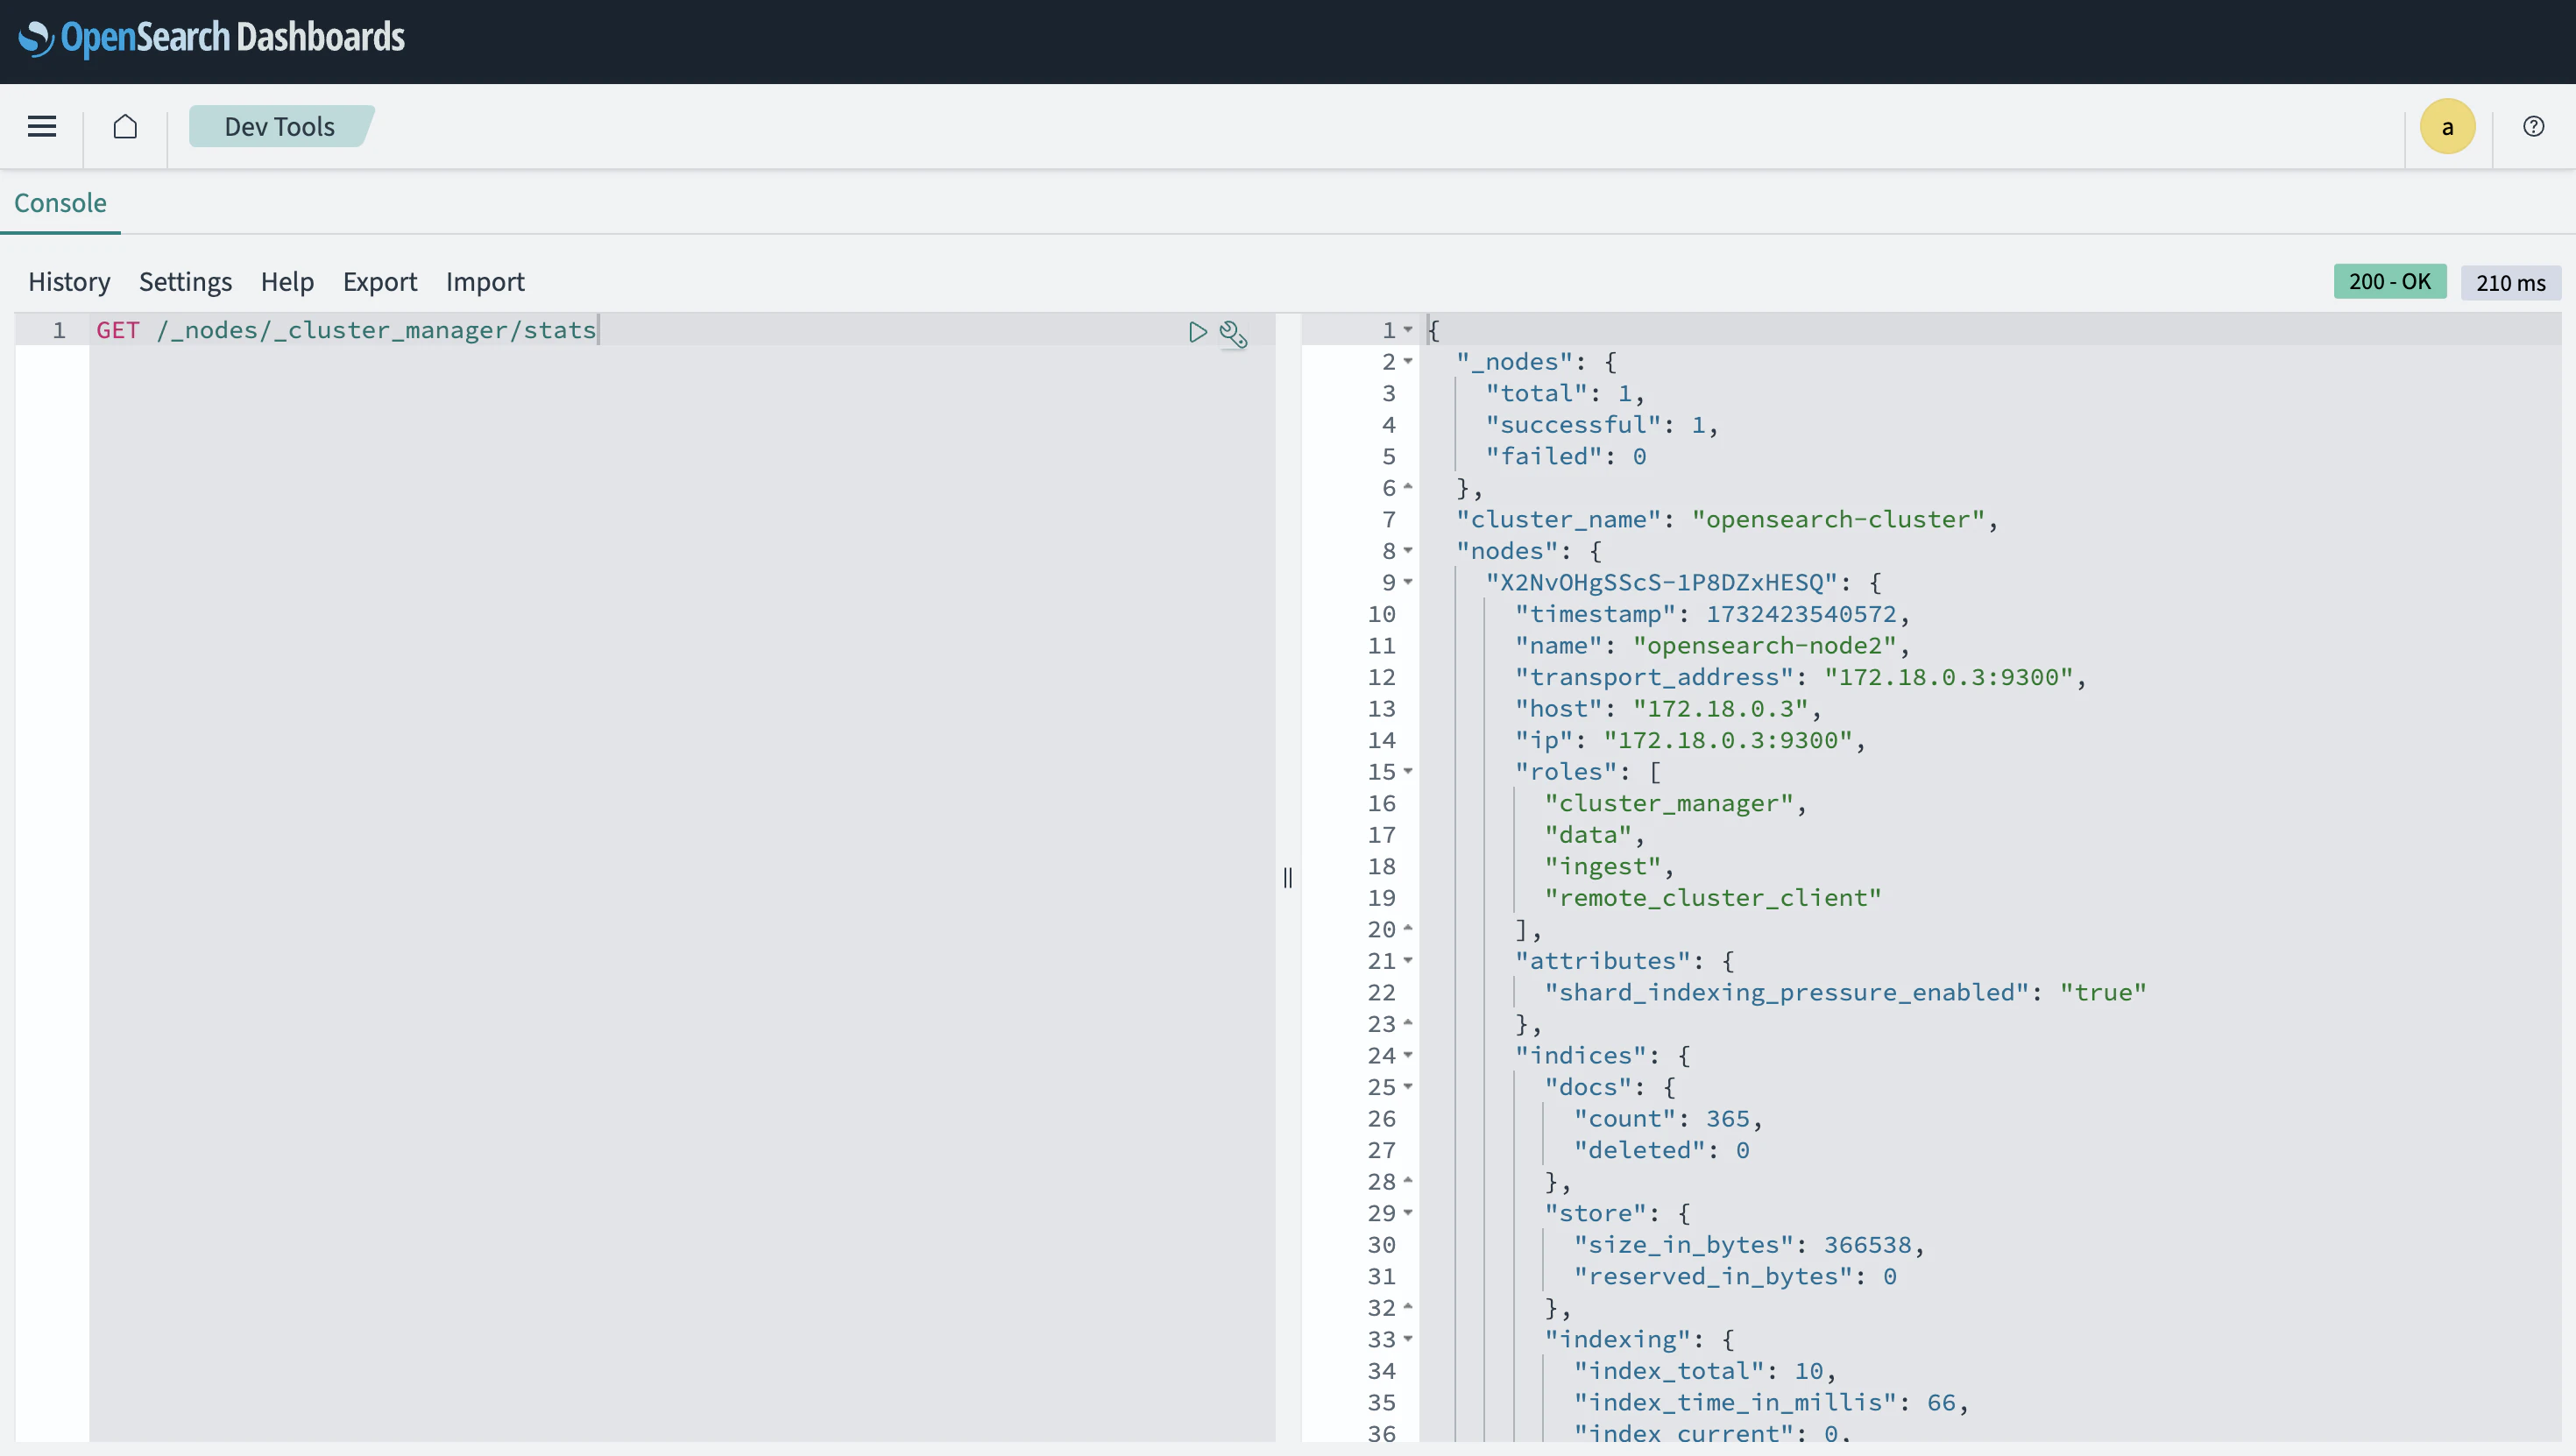Switch to the Console tab
Image resolution: width=2576 pixels, height=1456 pixels.
pyautogui.click(x=60, y=203)
